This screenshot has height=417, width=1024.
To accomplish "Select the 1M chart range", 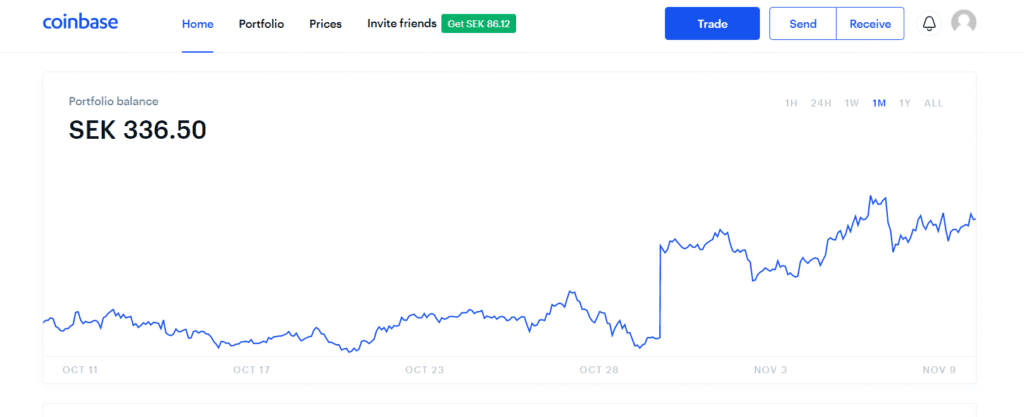I will pyautogui.click(x=879, y=103).
